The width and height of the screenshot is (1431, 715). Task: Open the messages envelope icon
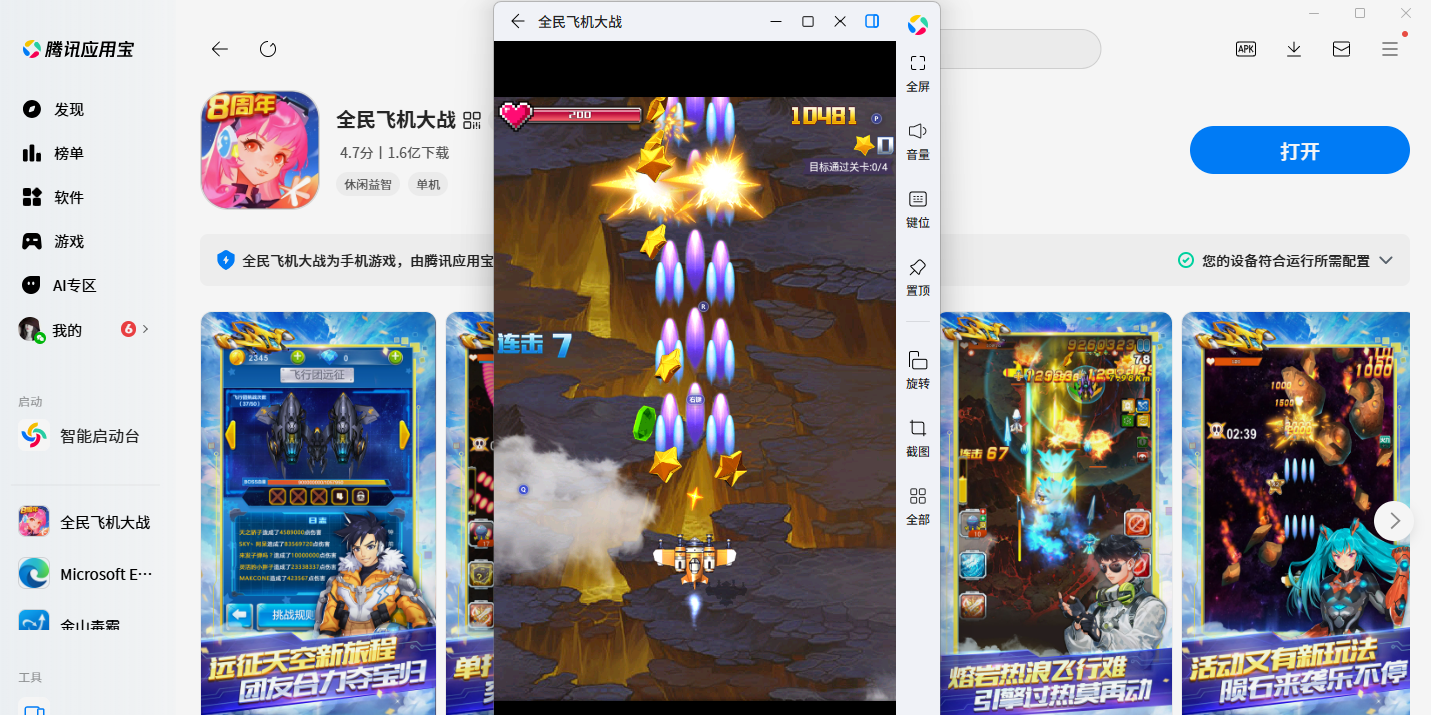1342,49
